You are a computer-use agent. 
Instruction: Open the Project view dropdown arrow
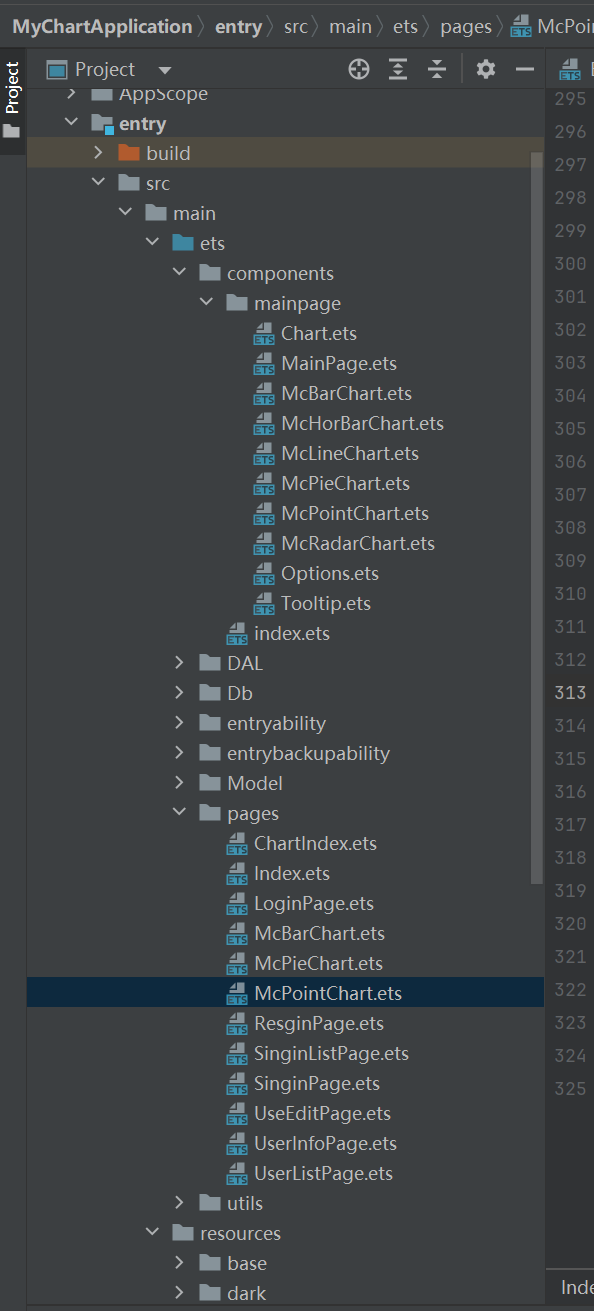165,70
